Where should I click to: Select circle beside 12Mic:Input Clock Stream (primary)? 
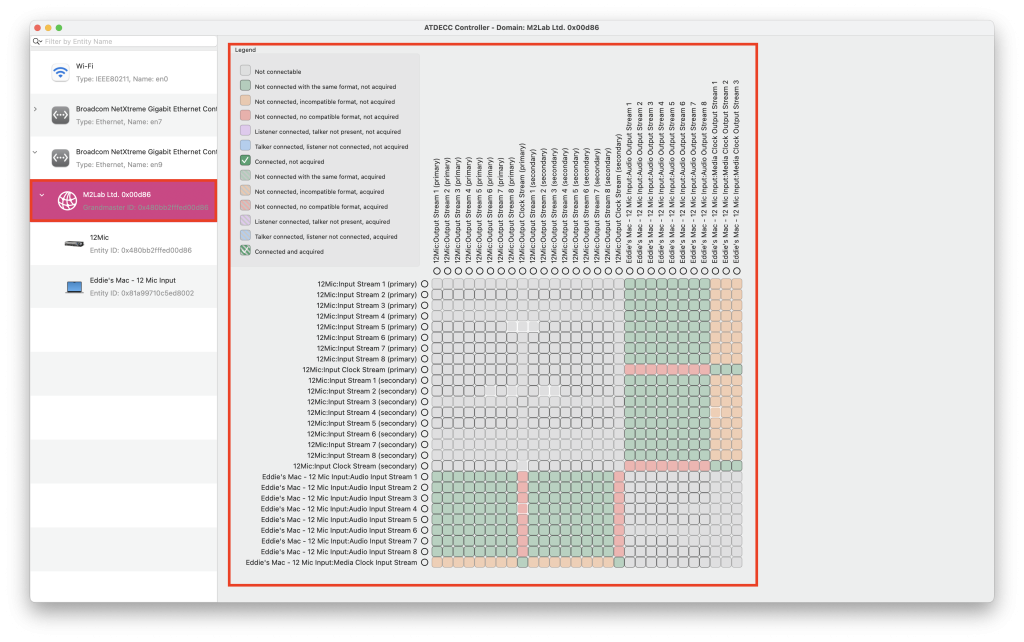424,370
